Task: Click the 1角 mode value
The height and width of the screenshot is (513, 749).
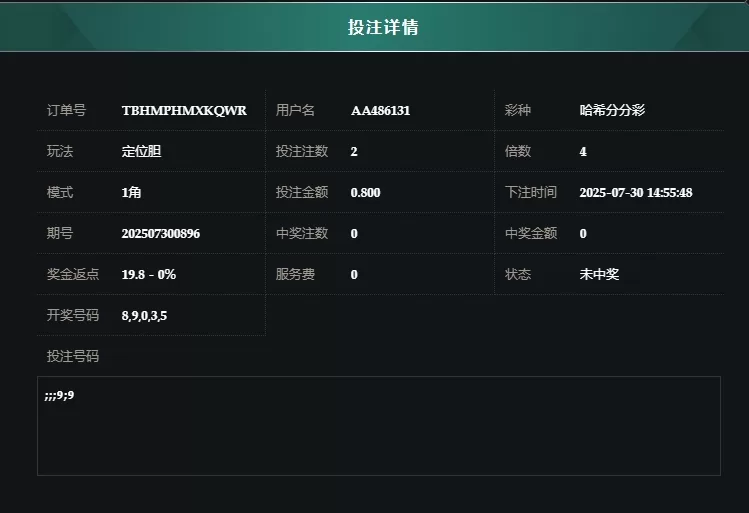Action: tap(131, 192)
